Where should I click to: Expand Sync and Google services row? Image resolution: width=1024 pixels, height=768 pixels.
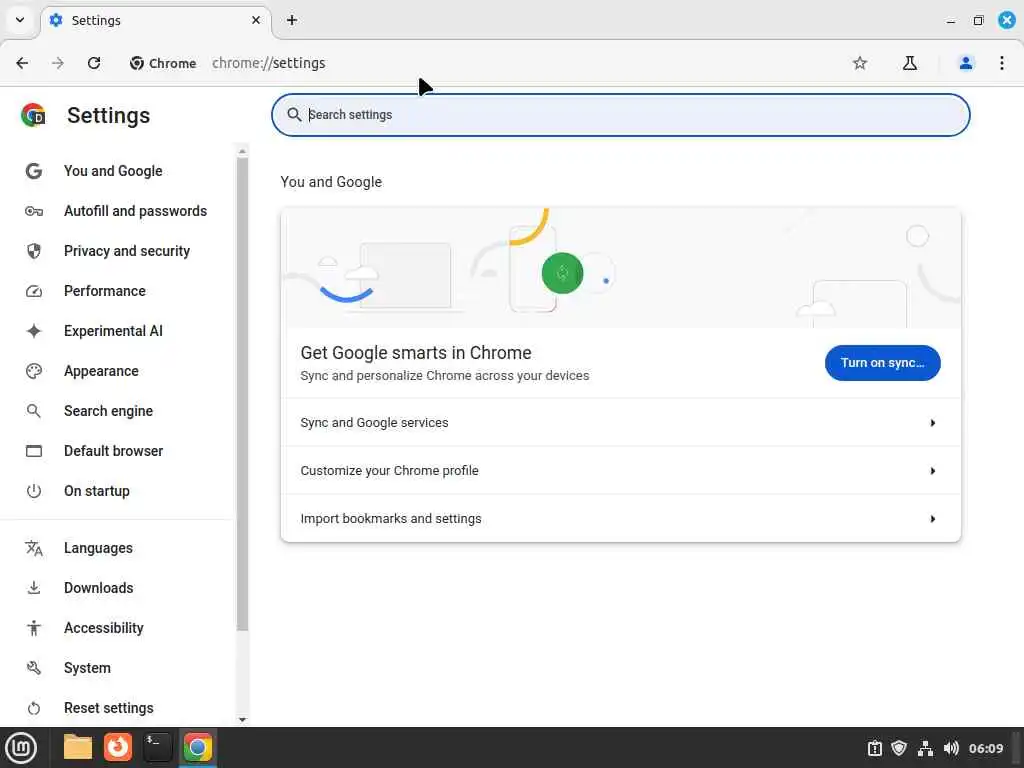620,423
